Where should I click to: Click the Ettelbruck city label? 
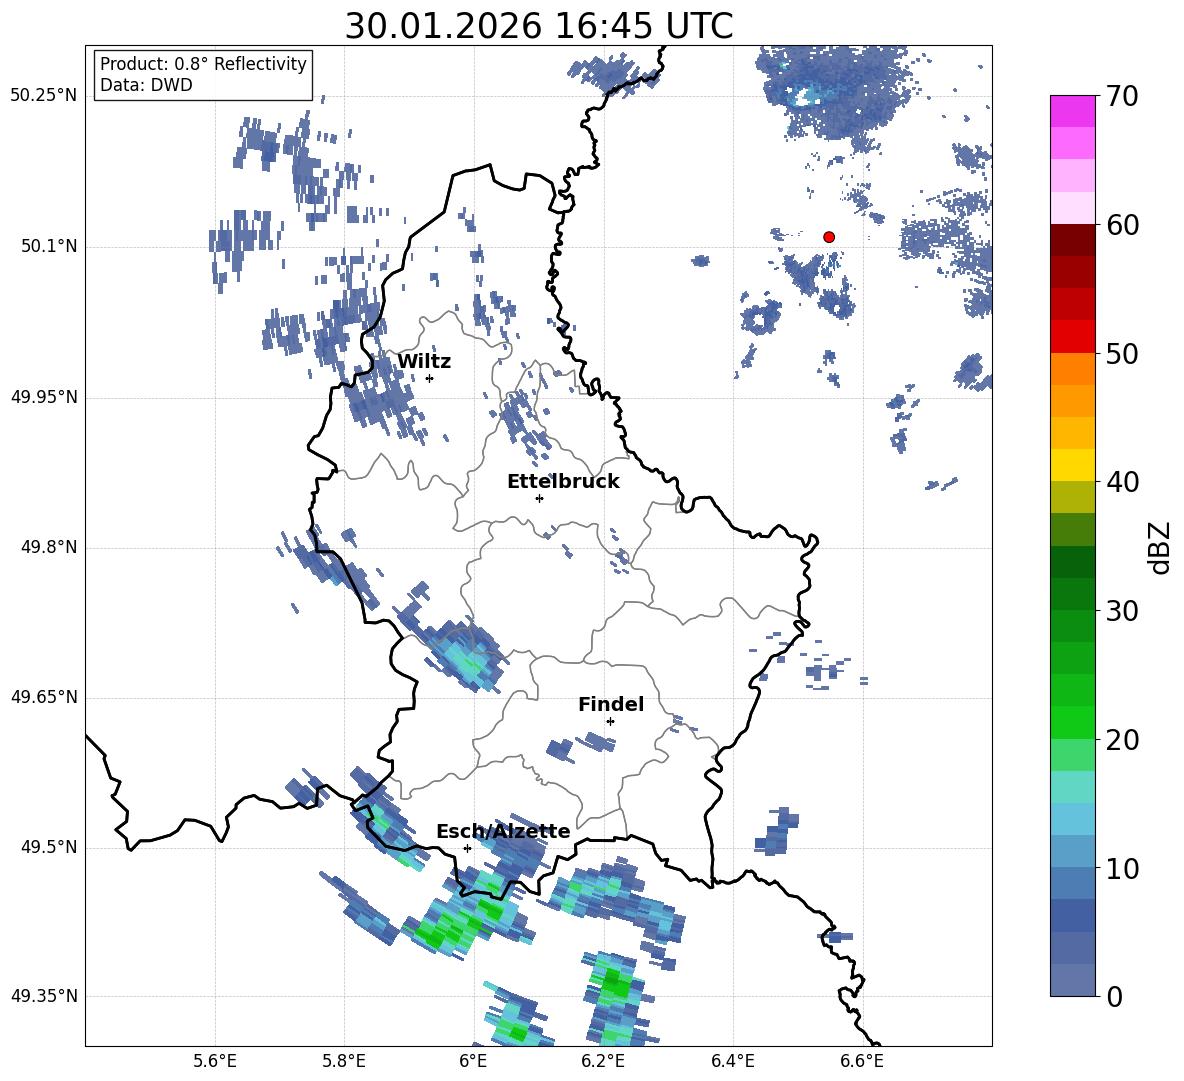(x=563, y=482)
